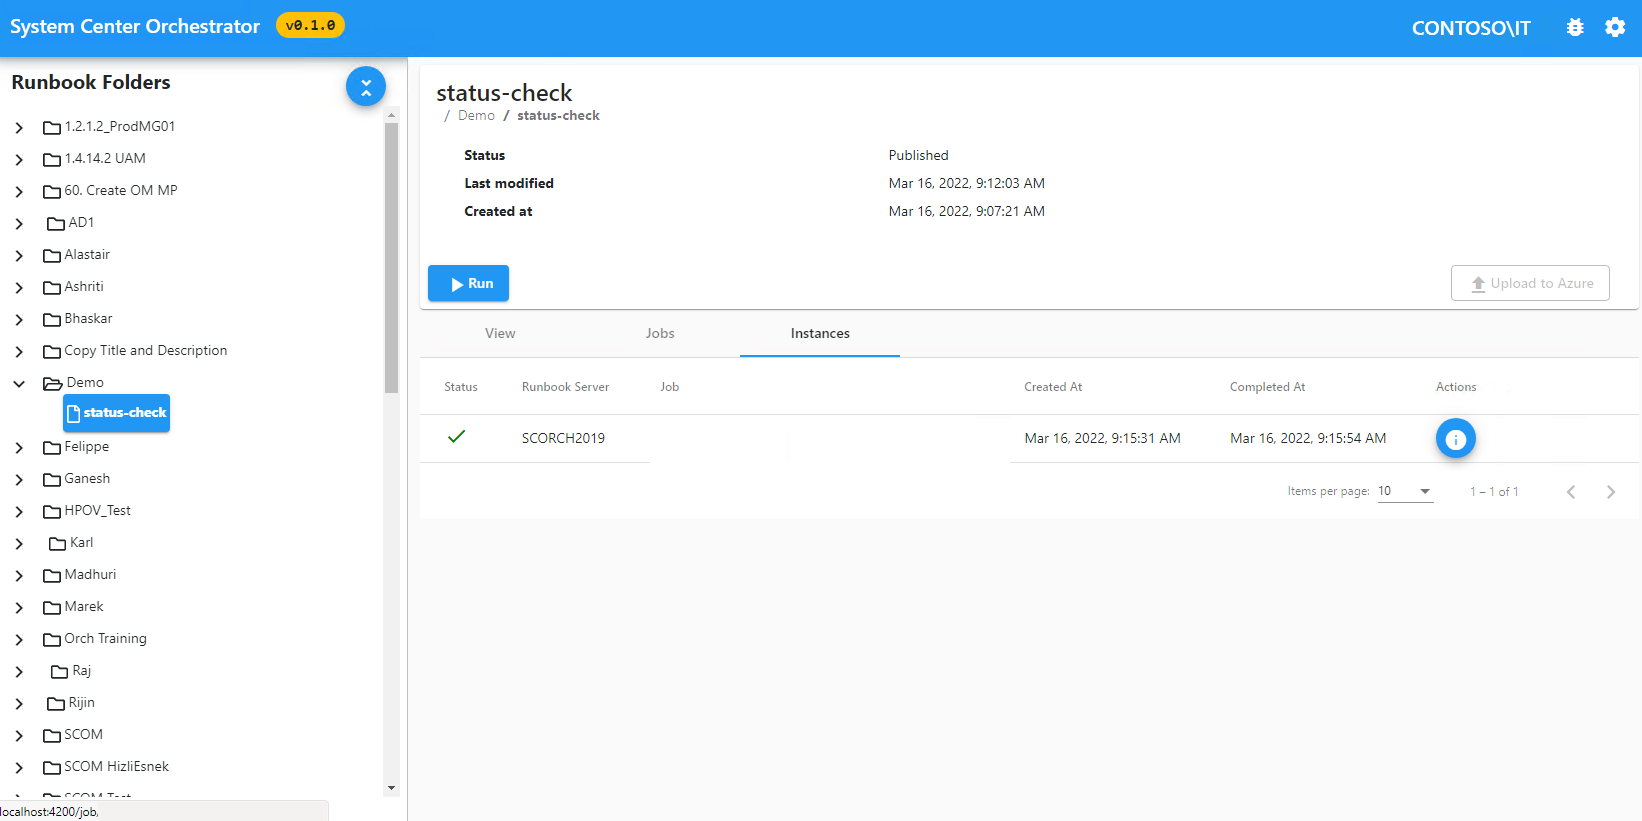Collapse the Demo folder

tap(19, 383)
